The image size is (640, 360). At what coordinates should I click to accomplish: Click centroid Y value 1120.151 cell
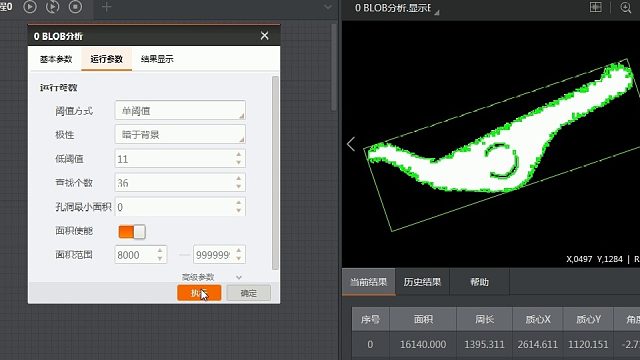point(588,344)
